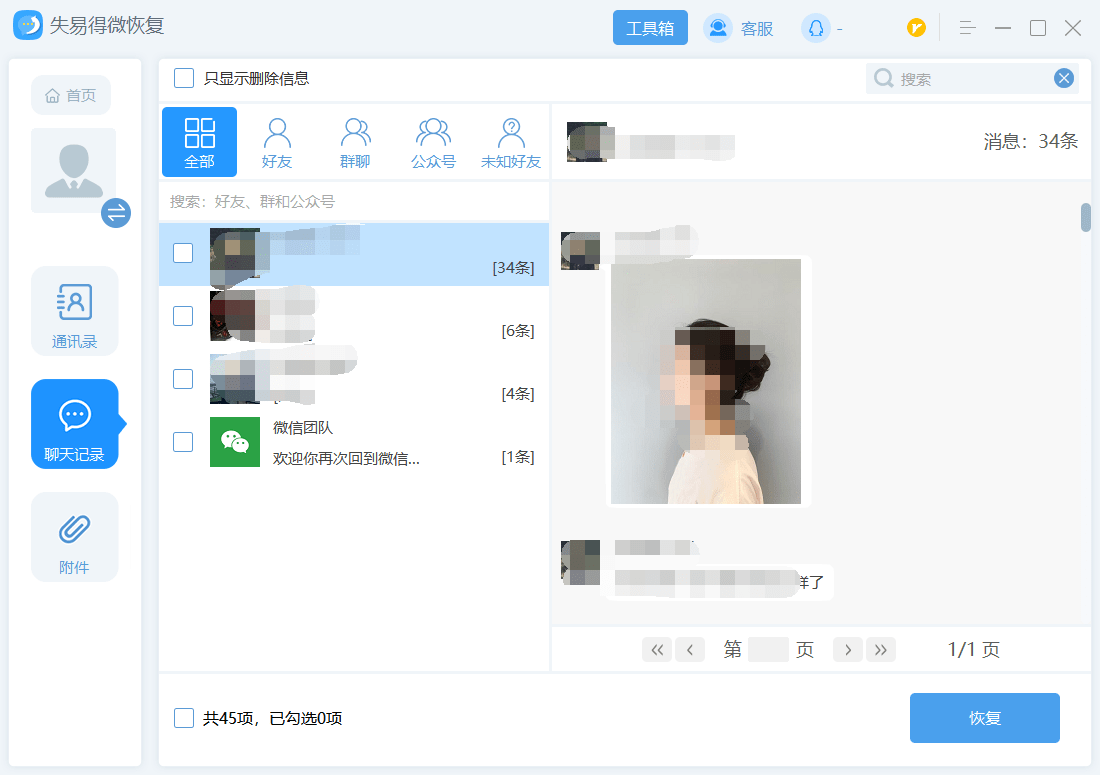The image size is (1100, 775).
Task: Clear the search with the blue X icon
Action: pos(1064,78)
